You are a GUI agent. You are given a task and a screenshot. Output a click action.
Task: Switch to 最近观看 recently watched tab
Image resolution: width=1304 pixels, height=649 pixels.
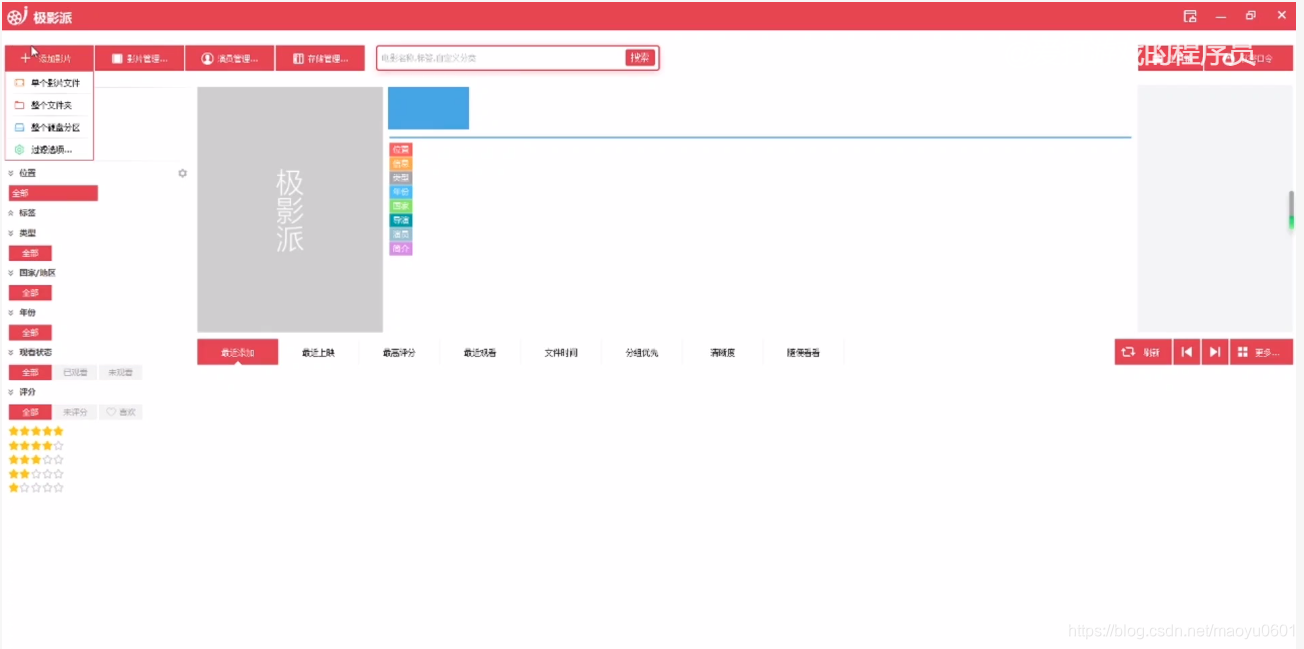pos(480,352)
